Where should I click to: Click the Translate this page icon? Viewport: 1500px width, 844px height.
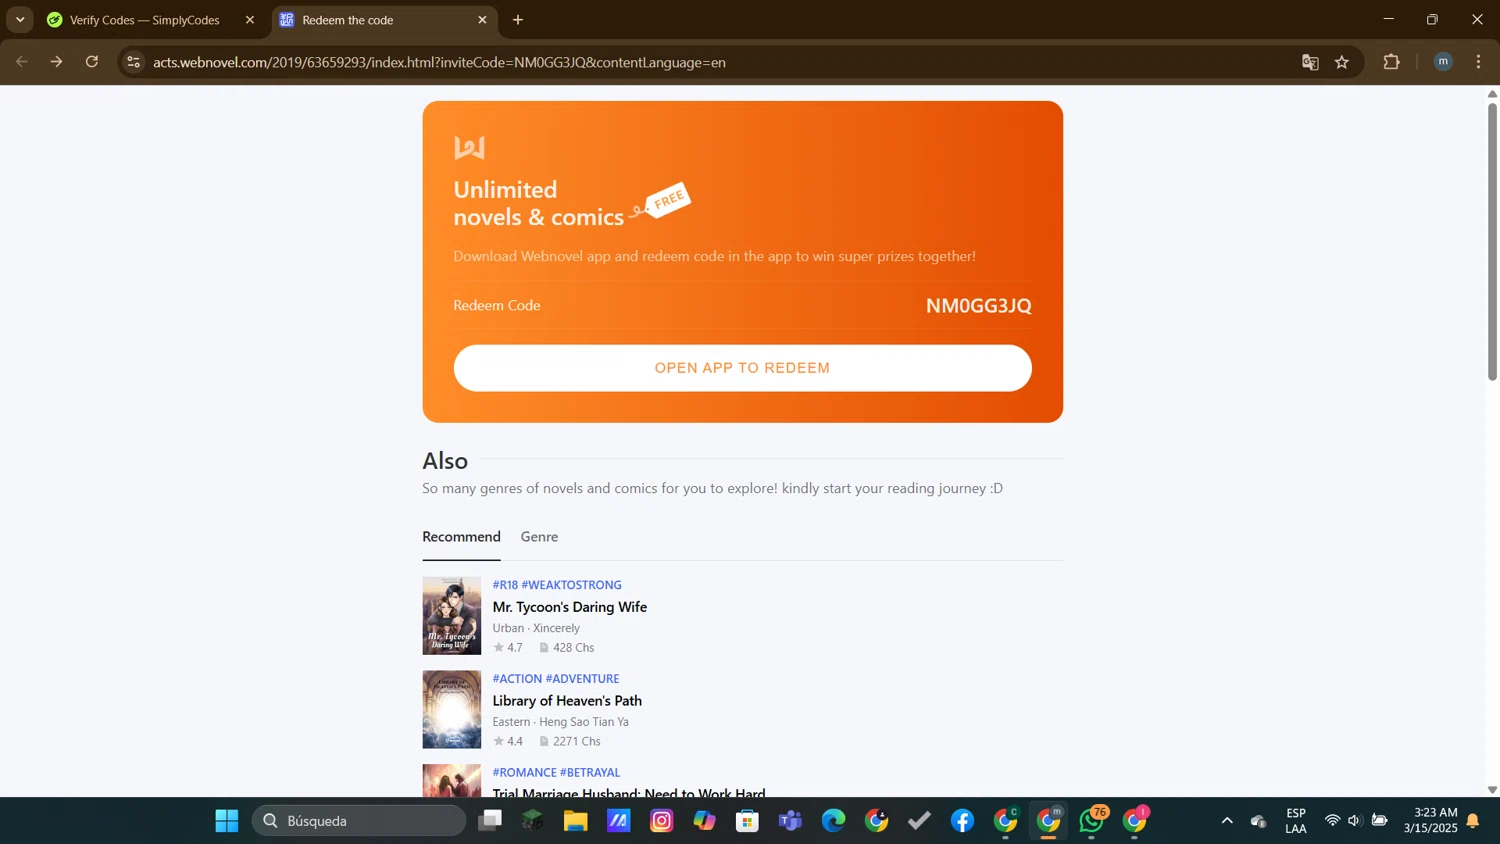(1310, 62)
